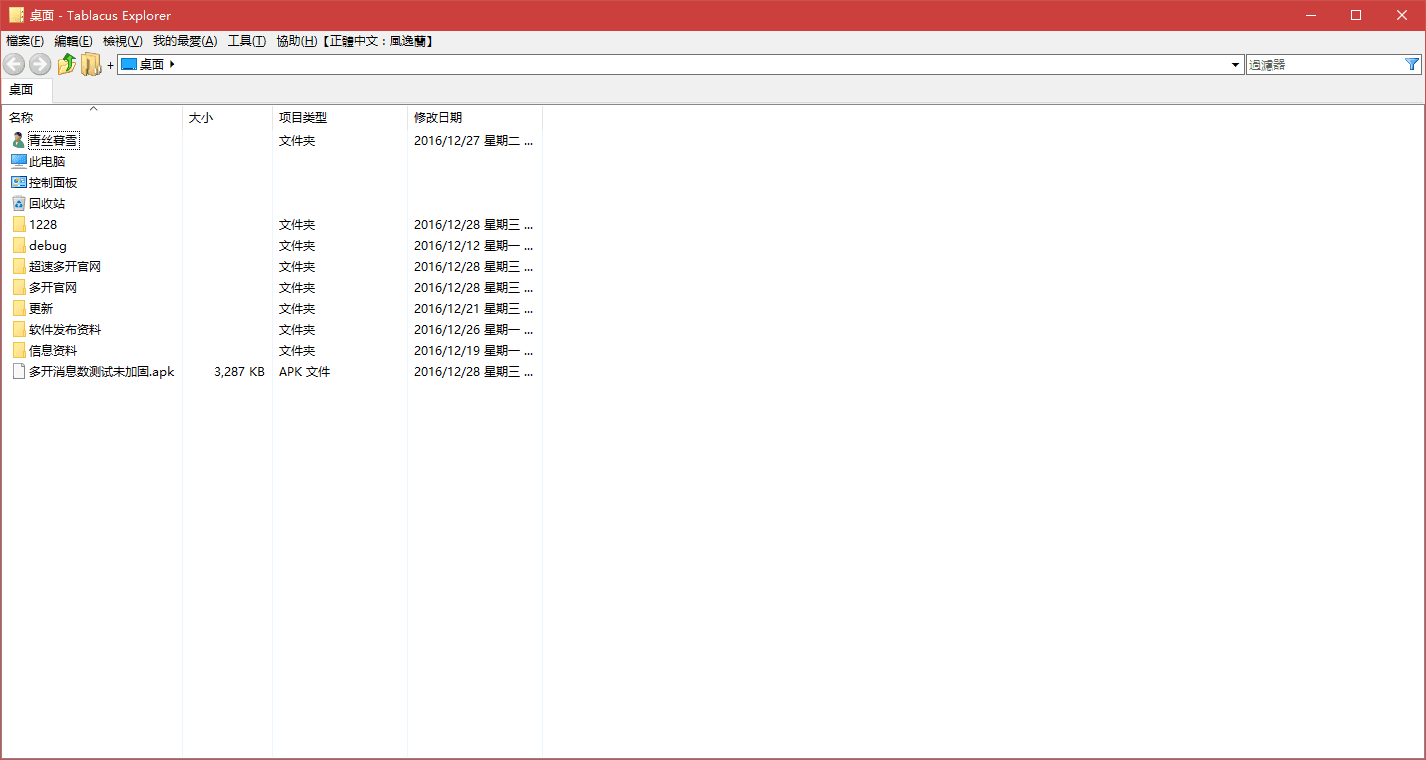The height and width of the screenshot is (760, 1426).
Task: Open 控制面板 by clicking its icon
Action: point(19,181)
